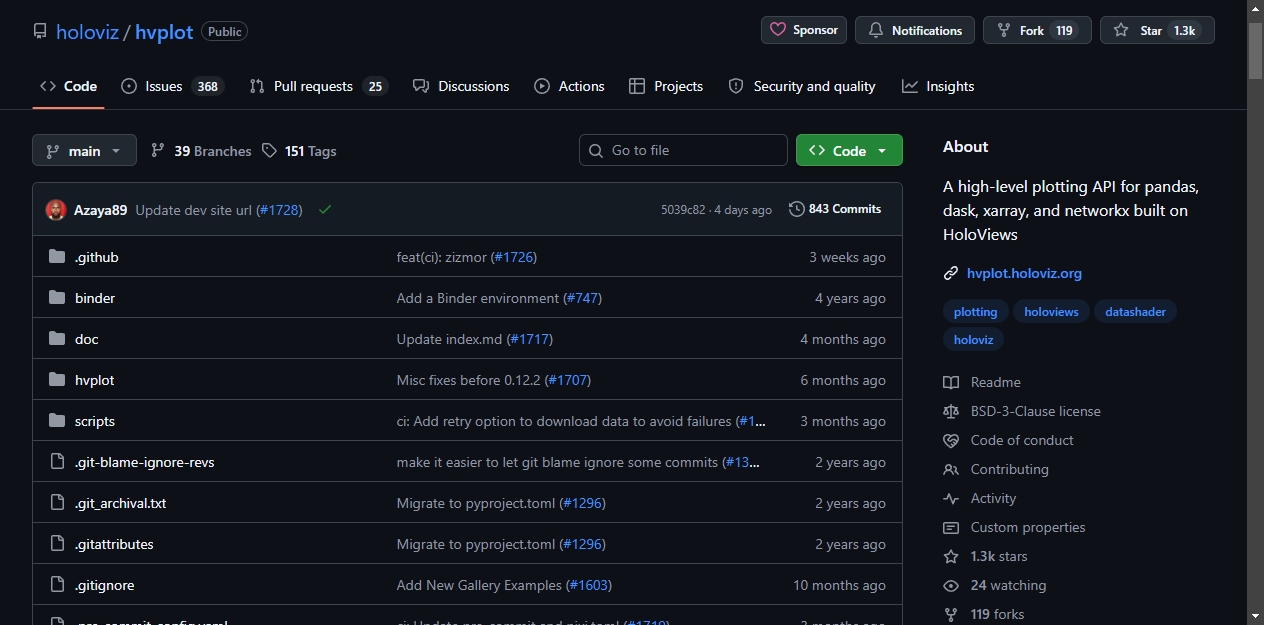Viewport: 1264px width, 625px height.
Task: Open the holoviz owner link
Action: [87, 31]
